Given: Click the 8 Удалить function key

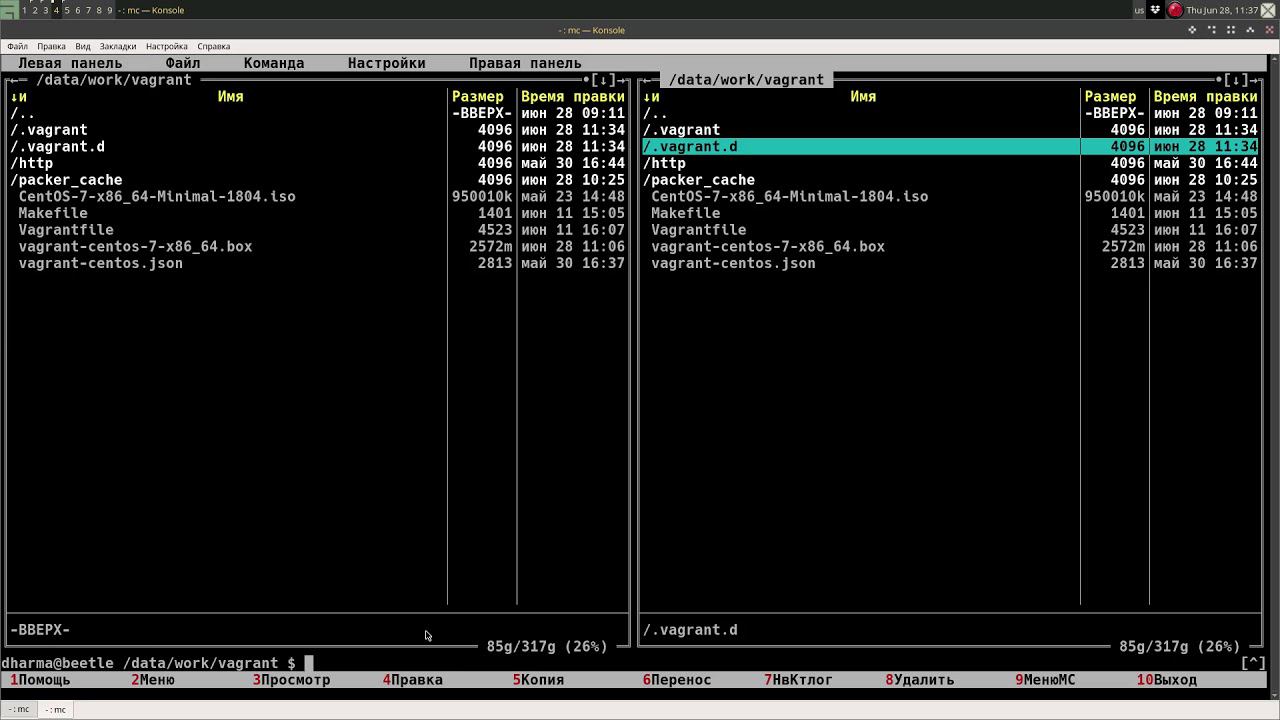Looking at the screenshot, I should click(x=920, y=680).
